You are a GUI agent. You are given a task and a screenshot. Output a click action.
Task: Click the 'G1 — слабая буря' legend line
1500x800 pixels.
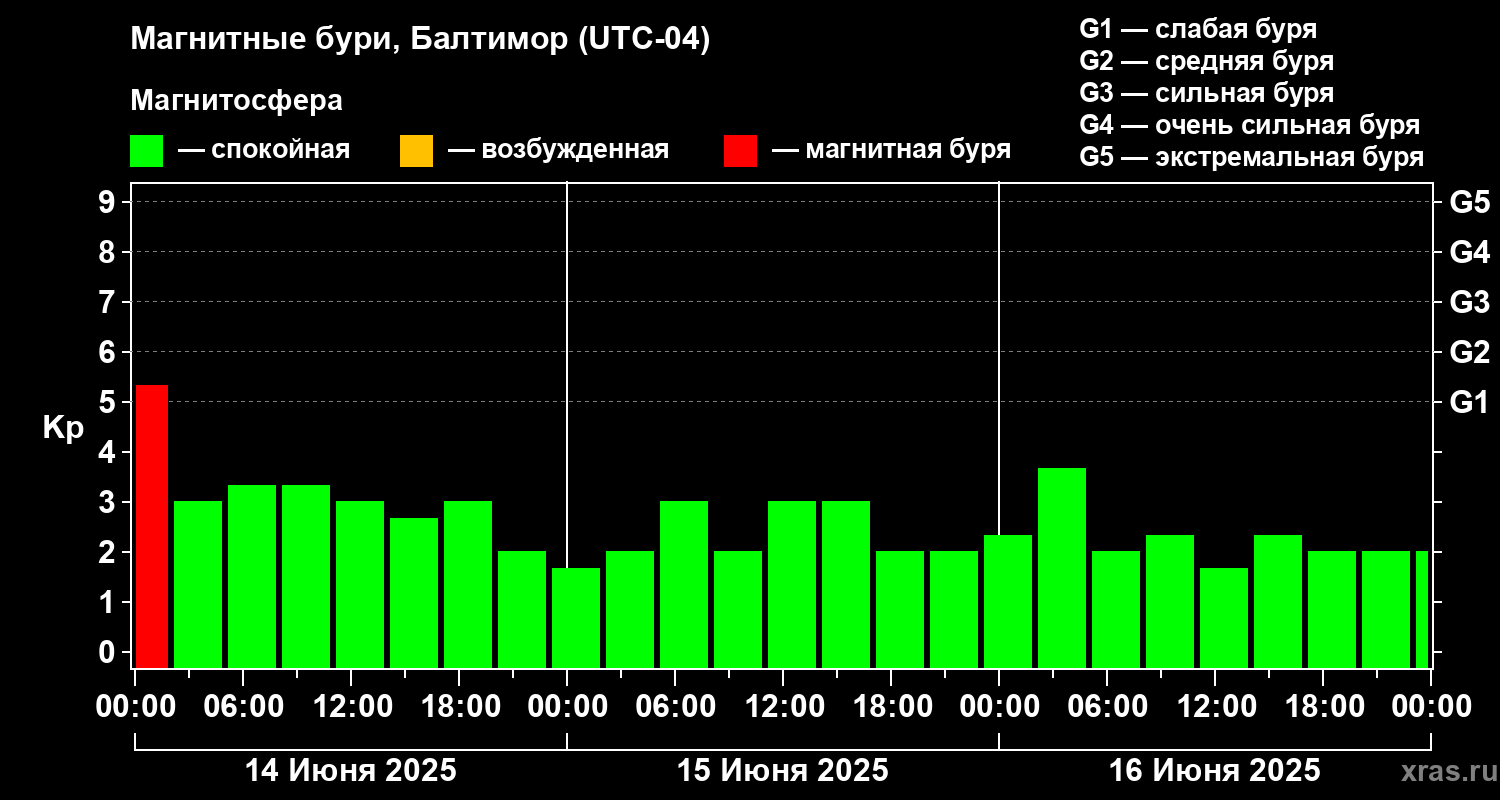pos(1198,29)
